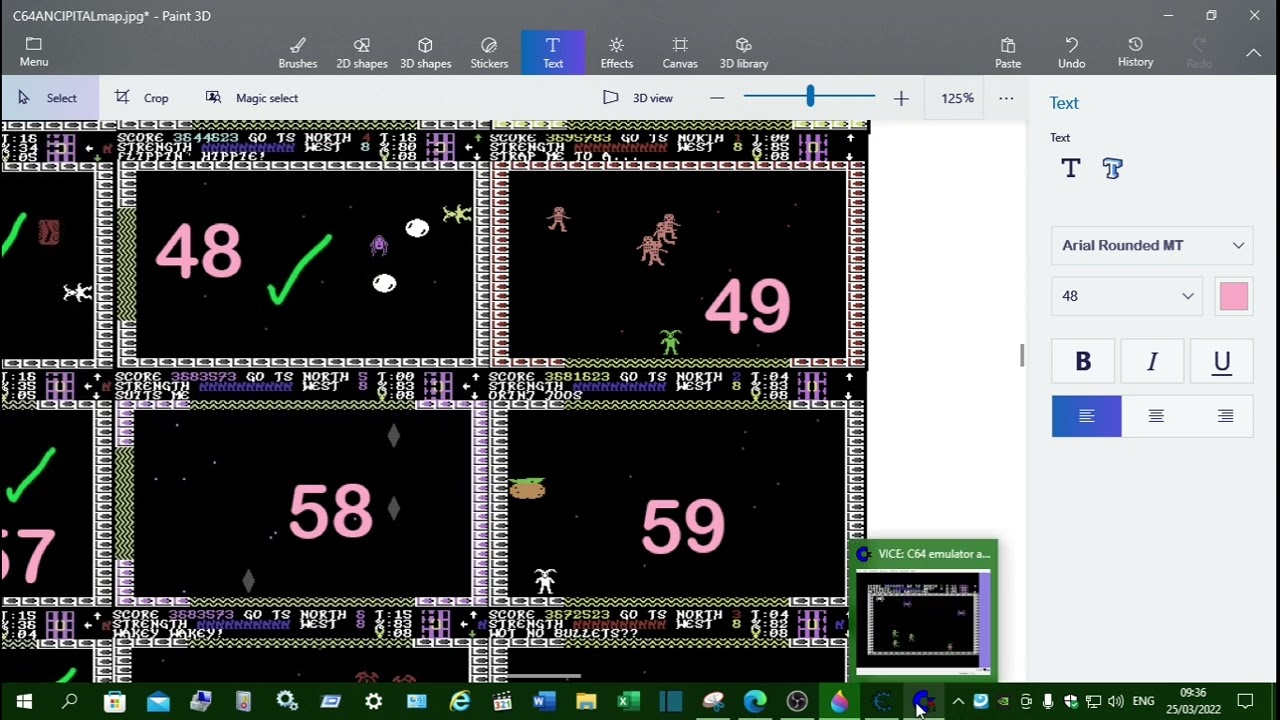Select the 2D text option

click(1071, 169)
